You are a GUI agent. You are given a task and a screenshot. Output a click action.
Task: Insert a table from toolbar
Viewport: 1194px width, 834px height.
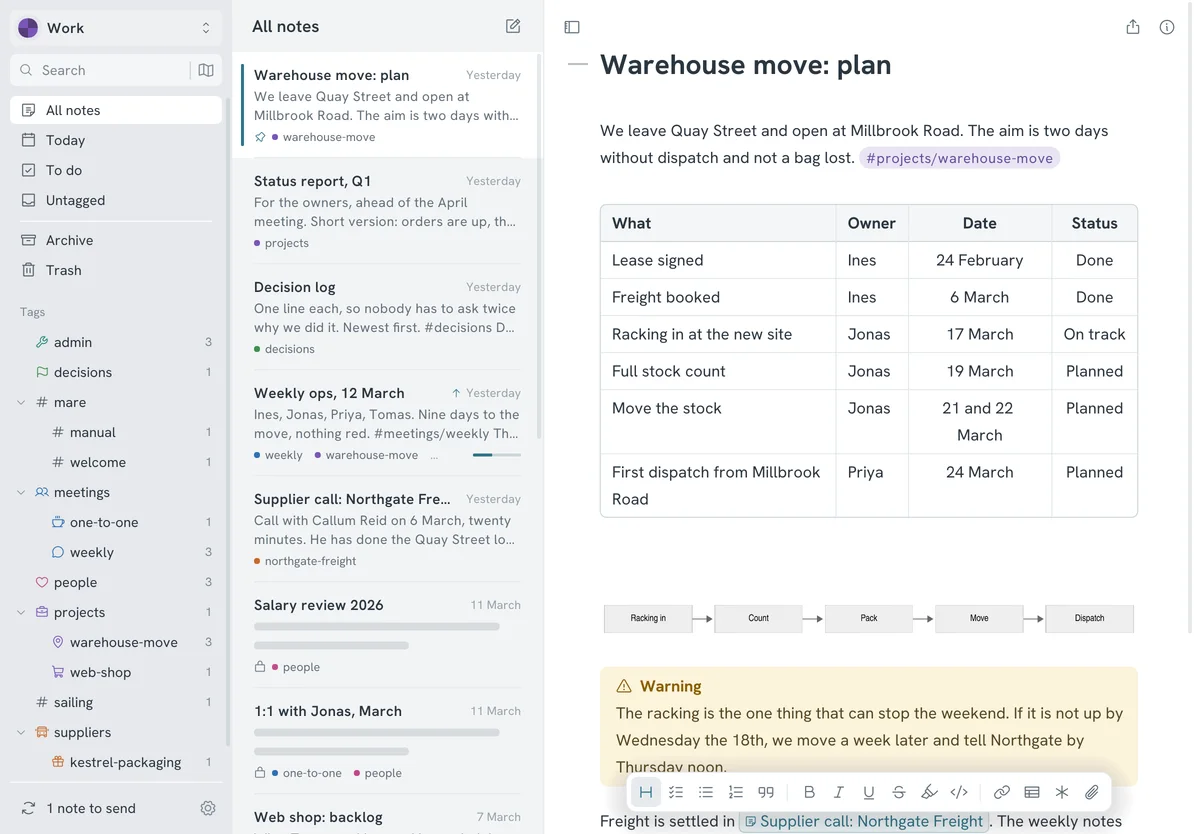(1032, 792)
